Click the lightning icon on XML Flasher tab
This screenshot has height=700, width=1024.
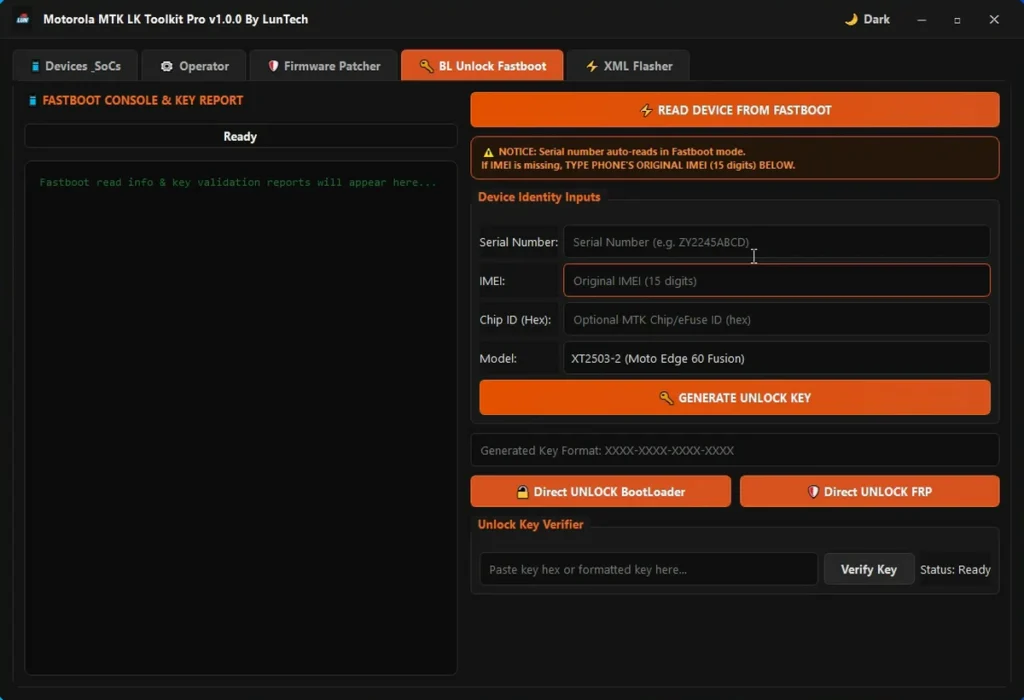(x=592, y=66)
